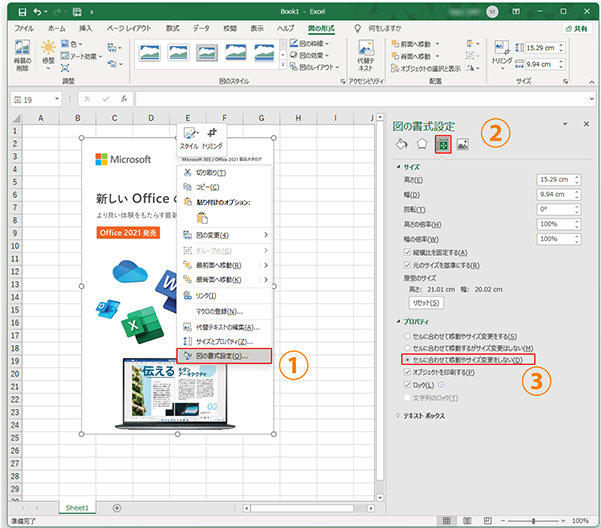This screenshot has width=601, height=528.
Task: Collapse the サイズ section
Action: 399,167
